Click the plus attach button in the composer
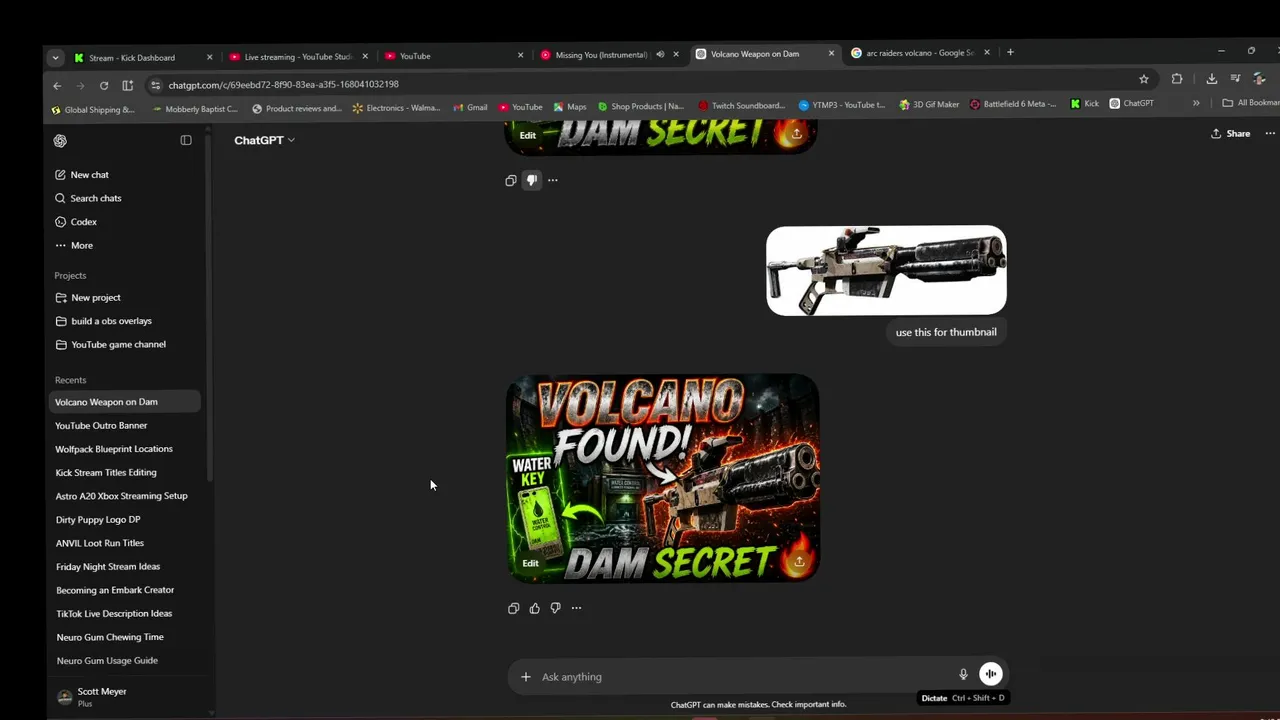 525,677
